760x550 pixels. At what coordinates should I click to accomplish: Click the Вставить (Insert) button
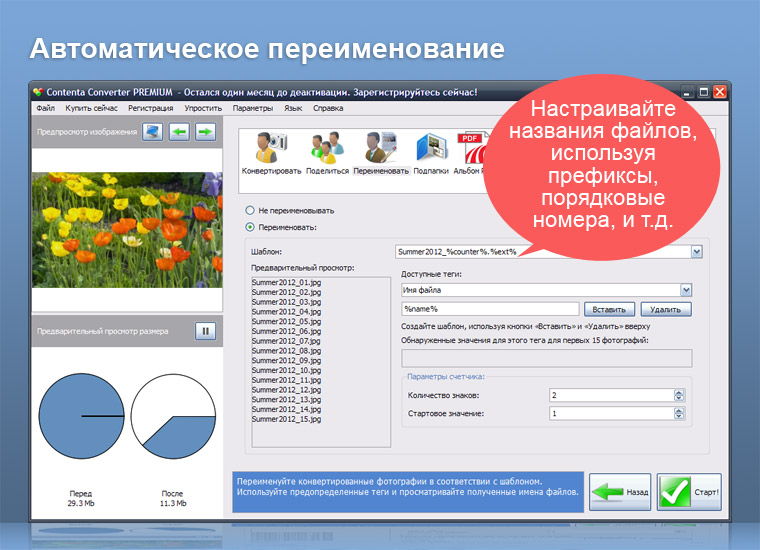click(x=609, y=309)
